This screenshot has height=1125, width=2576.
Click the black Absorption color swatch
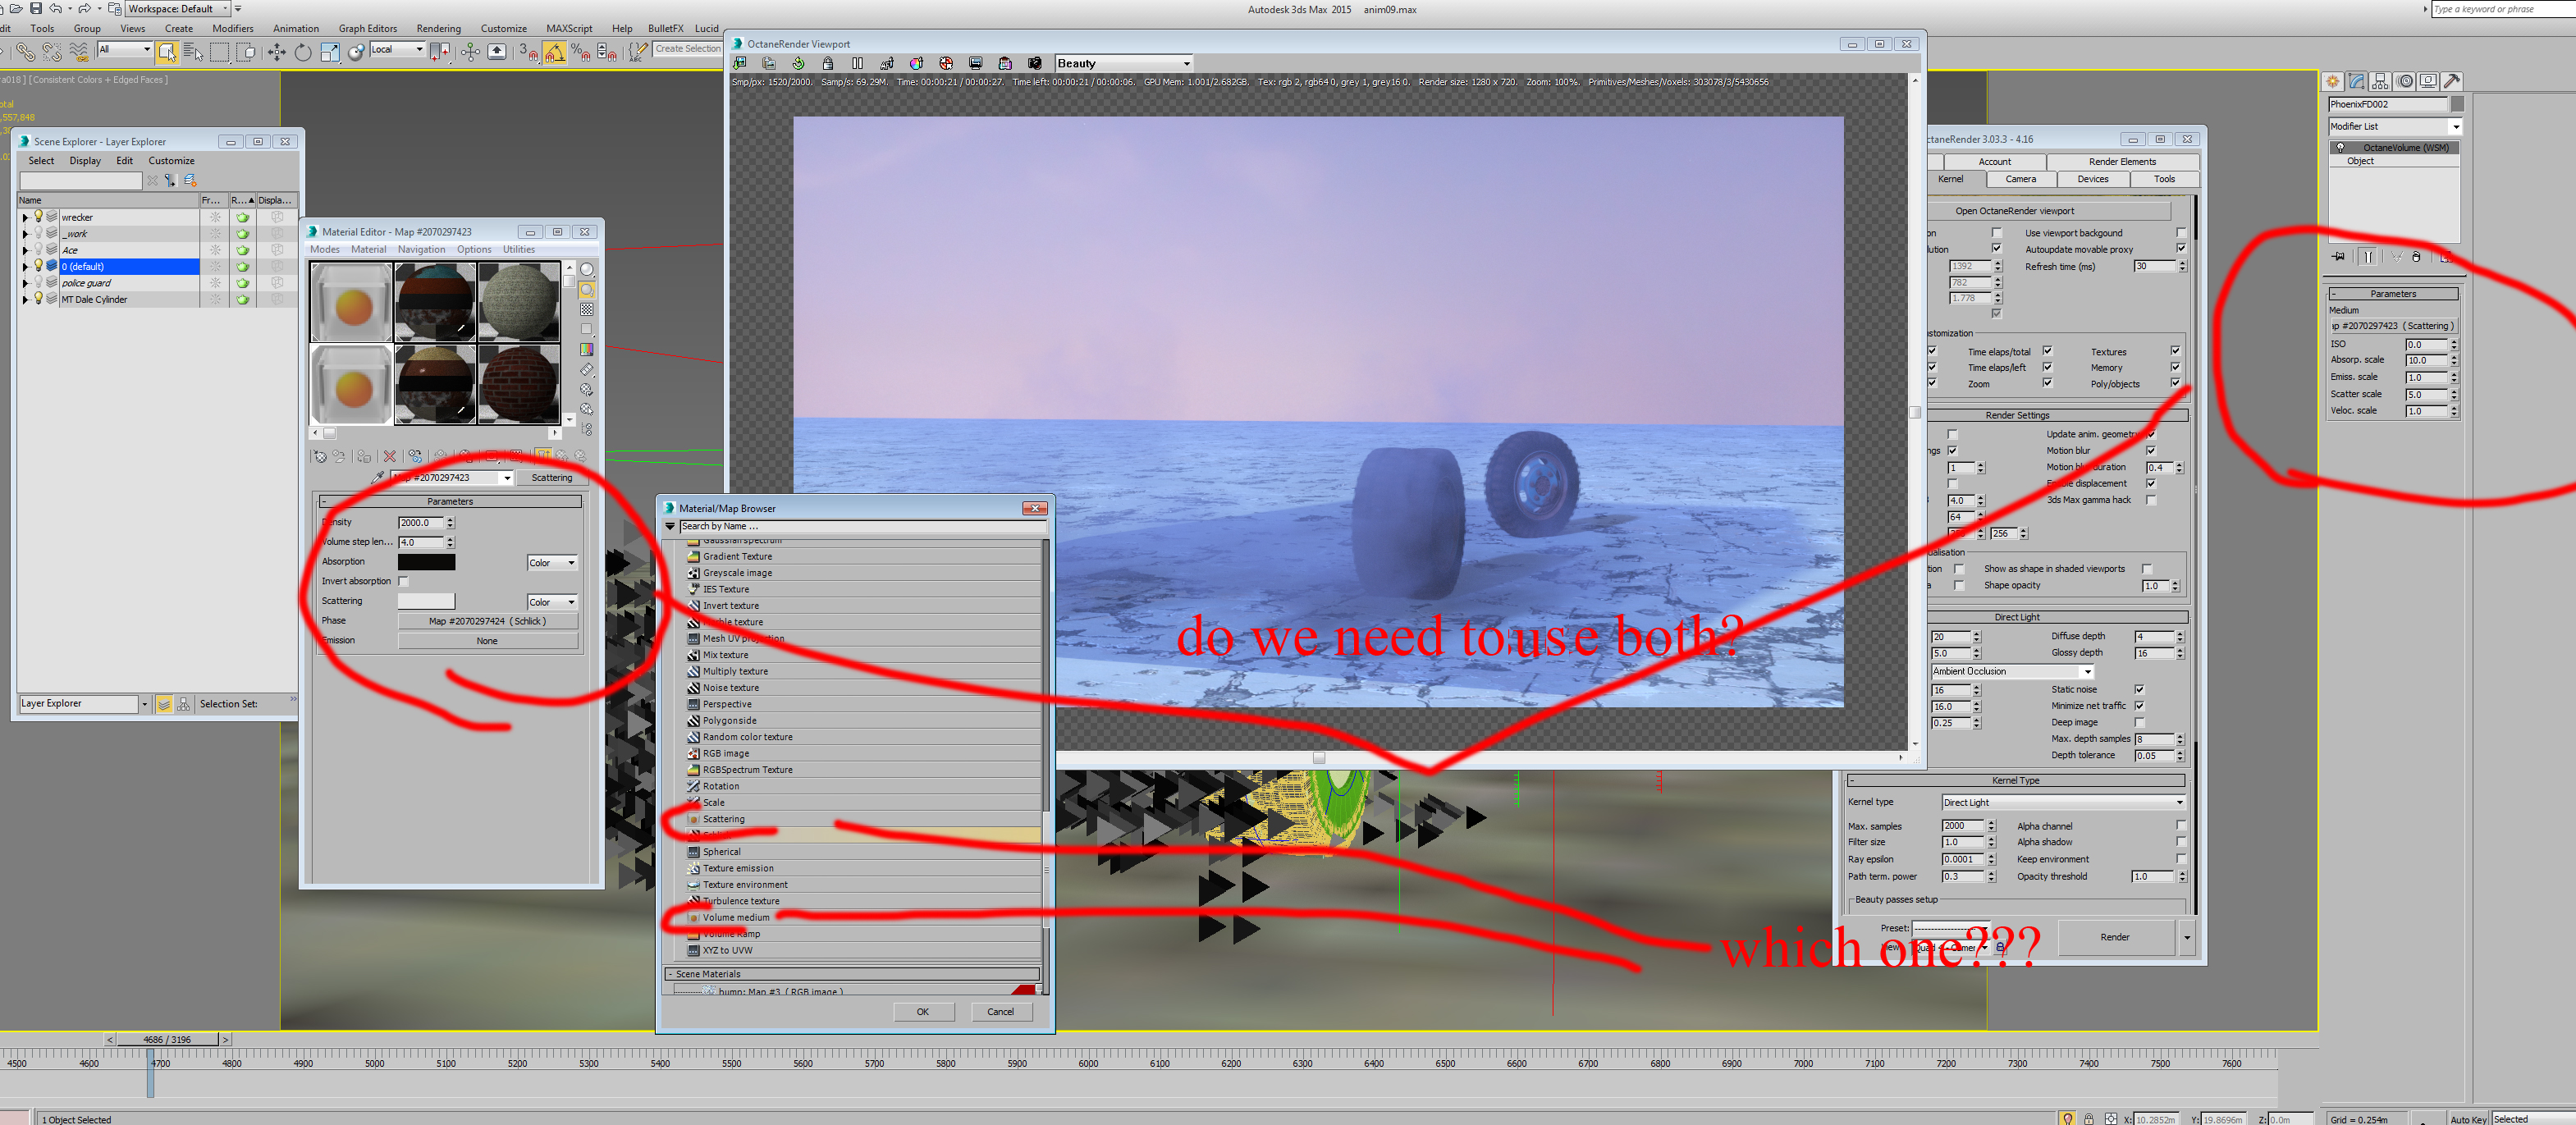pos(426,562)
